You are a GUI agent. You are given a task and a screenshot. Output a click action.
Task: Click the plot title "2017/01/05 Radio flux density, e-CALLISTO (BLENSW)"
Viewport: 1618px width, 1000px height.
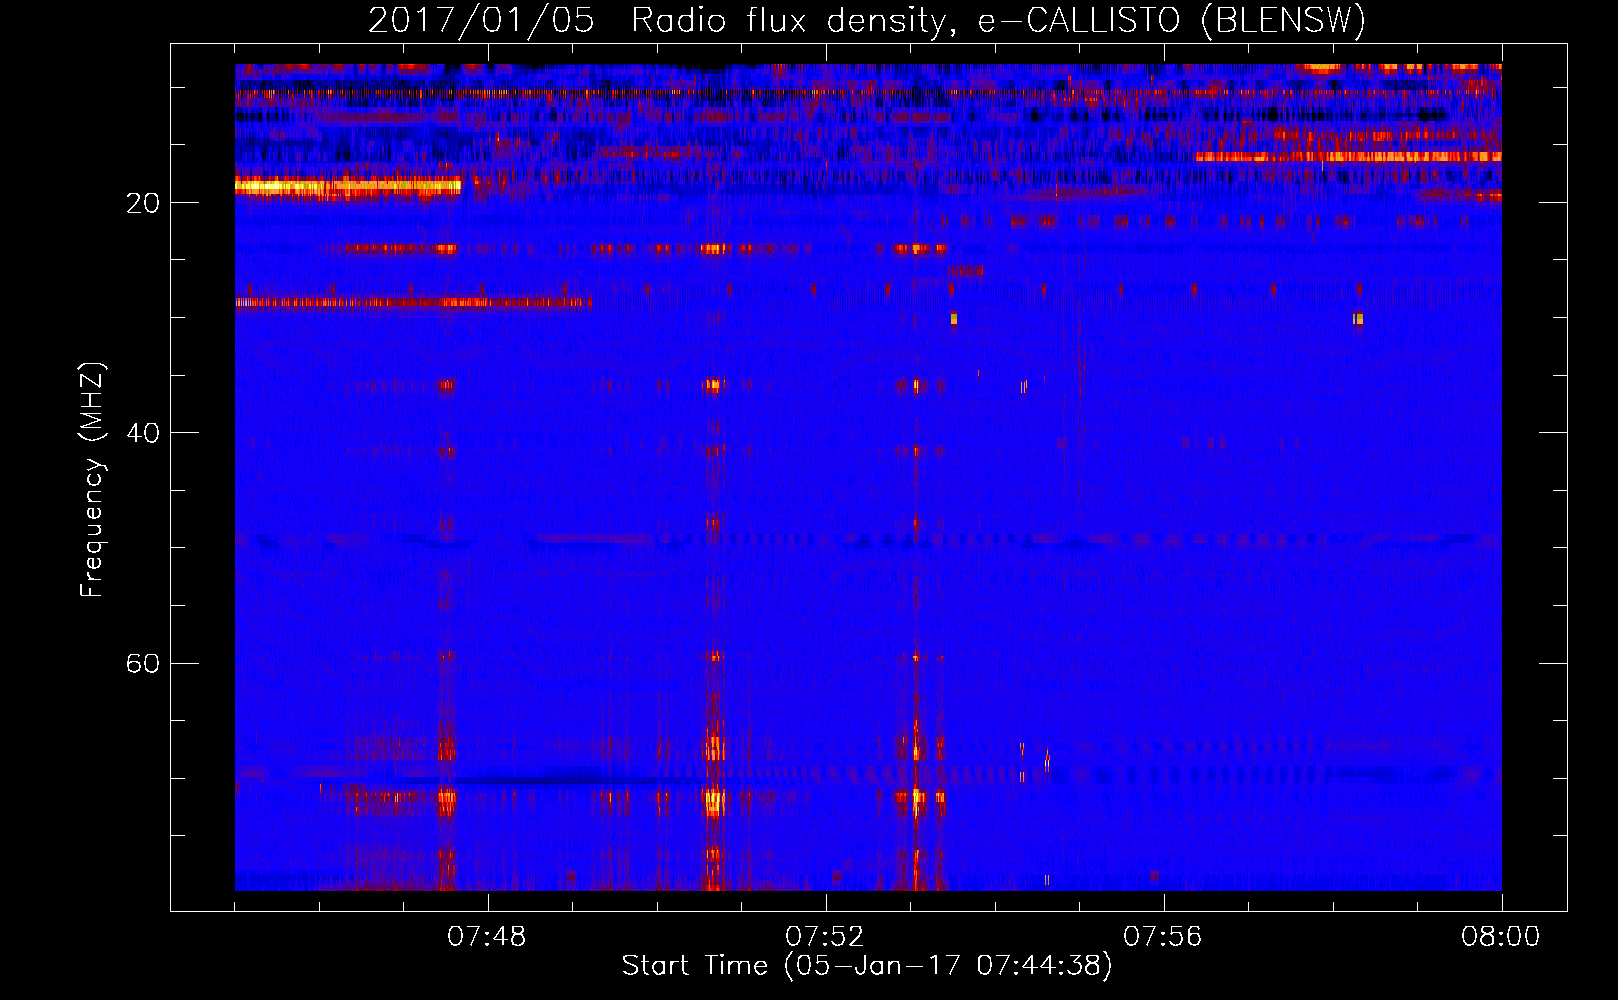867,21
